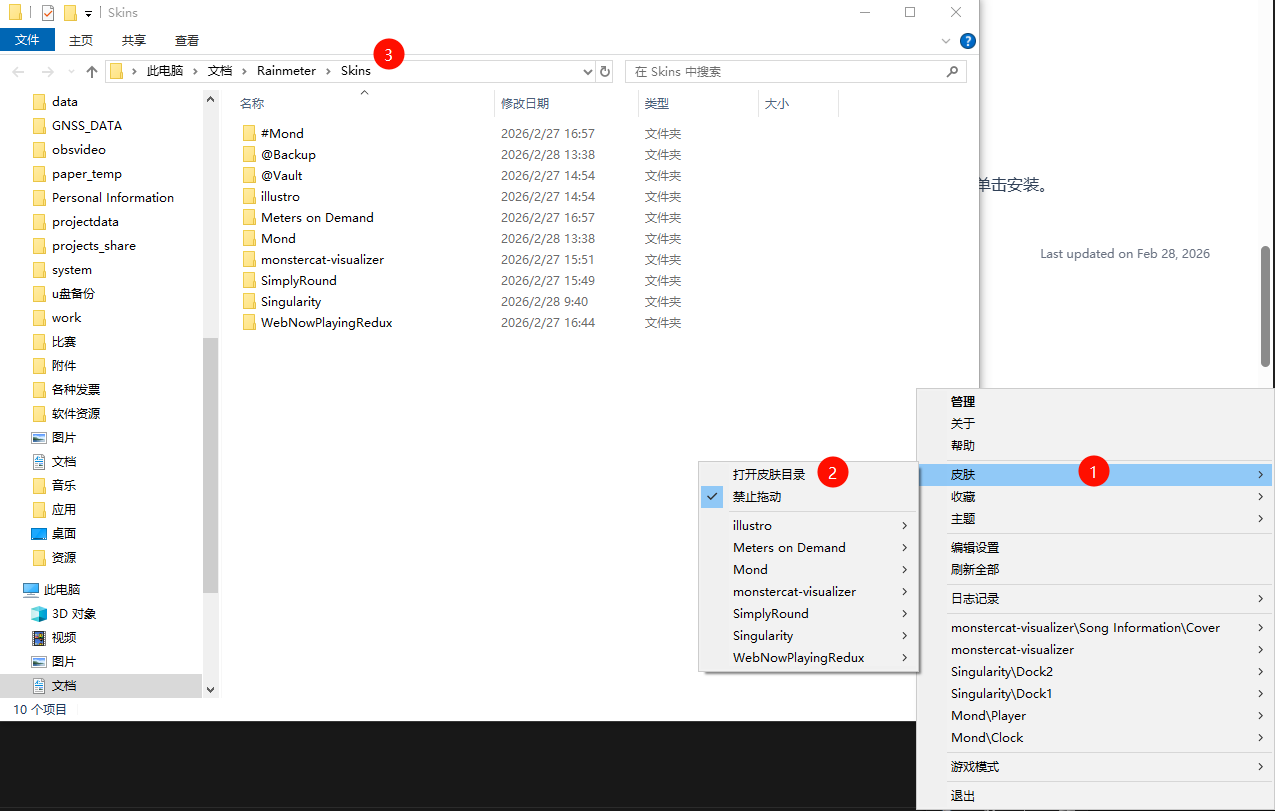
Task: Open the 查看 ribbon tab
Action: tap(187, 41)
